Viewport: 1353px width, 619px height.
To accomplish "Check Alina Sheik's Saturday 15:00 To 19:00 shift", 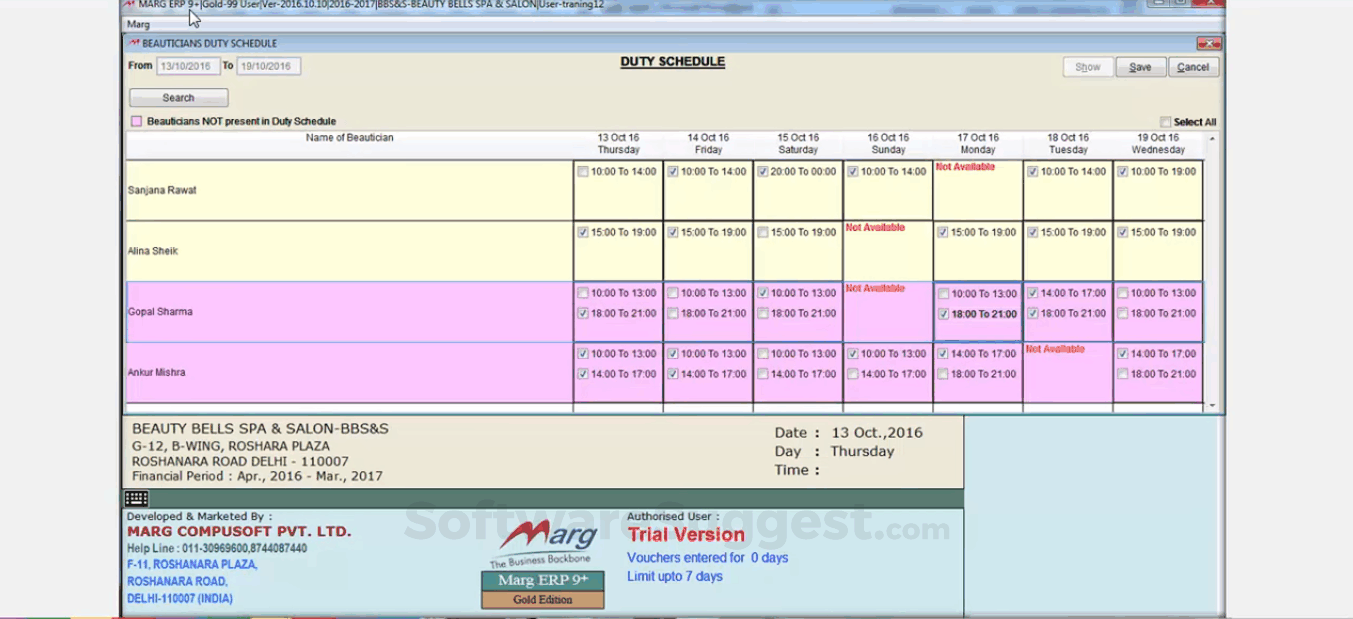I will click(763, 233).
